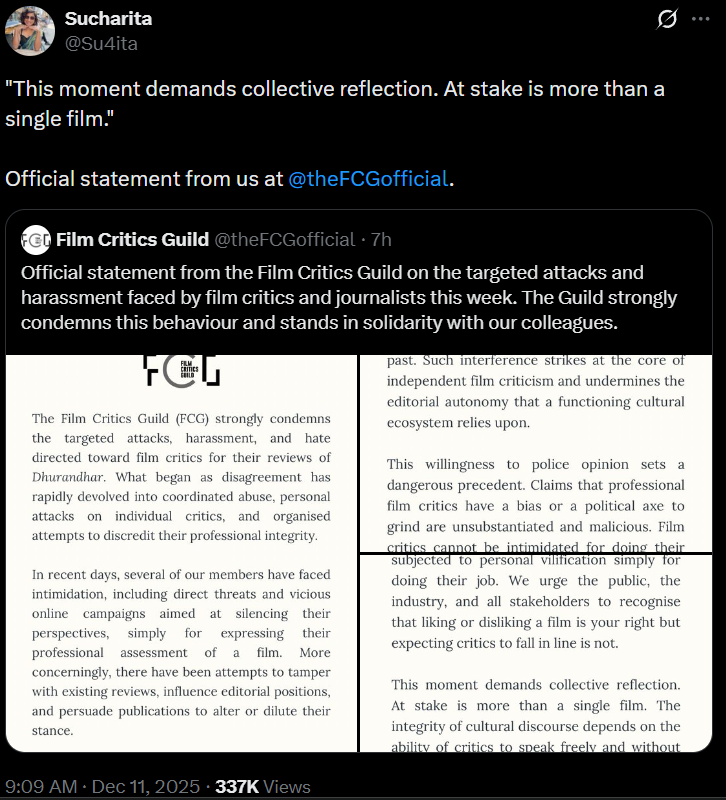Click the Sucharita display name

[109, 19]
